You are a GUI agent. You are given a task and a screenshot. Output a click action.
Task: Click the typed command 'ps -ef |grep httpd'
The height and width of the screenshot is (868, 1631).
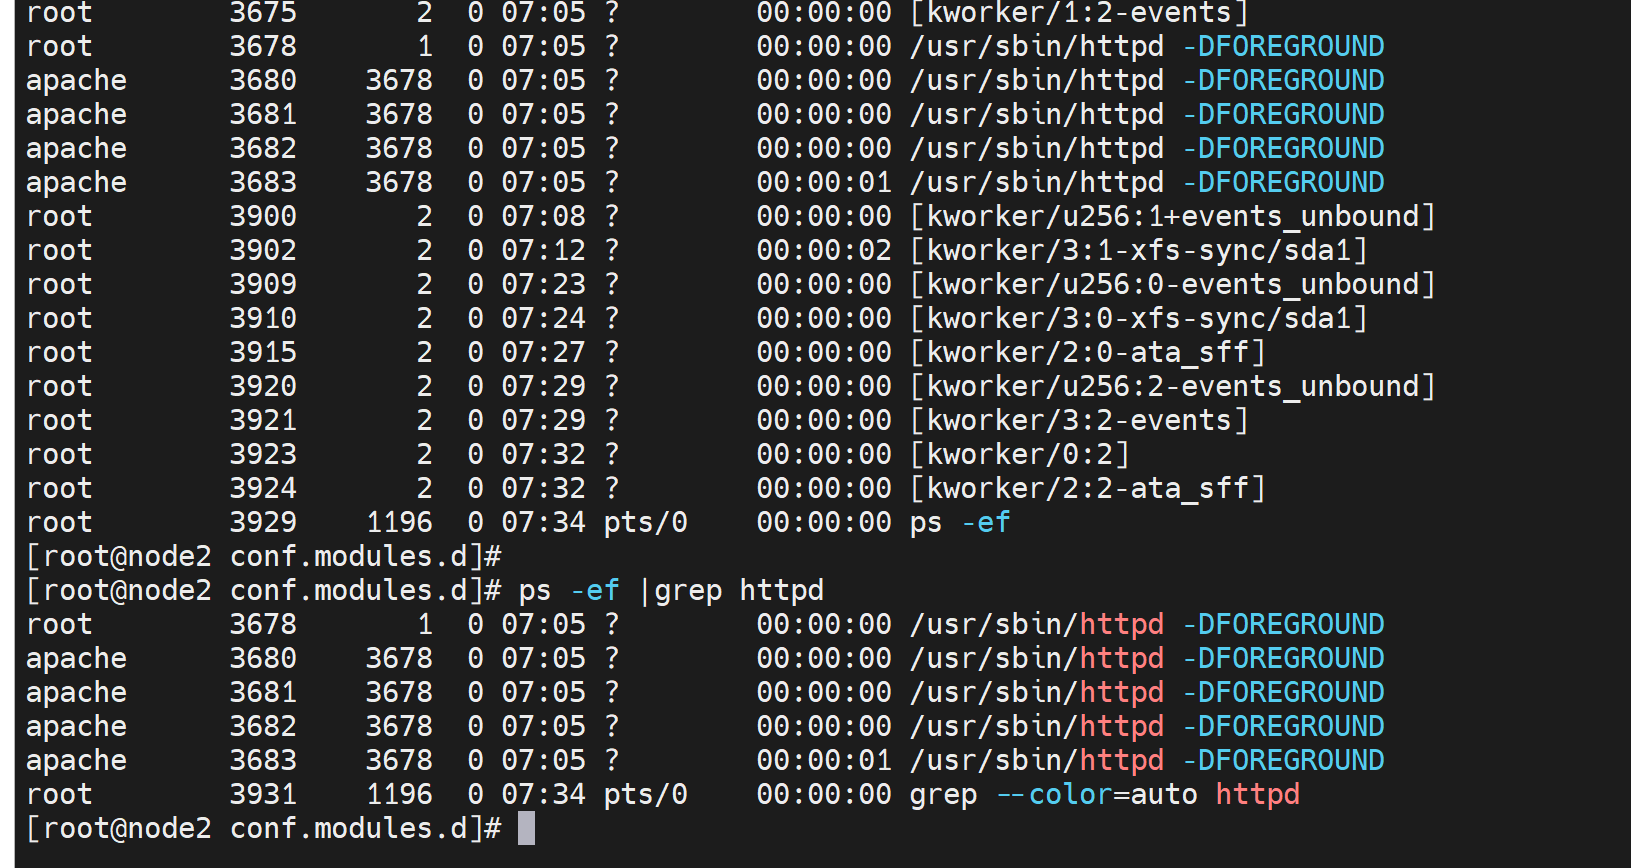670,591
